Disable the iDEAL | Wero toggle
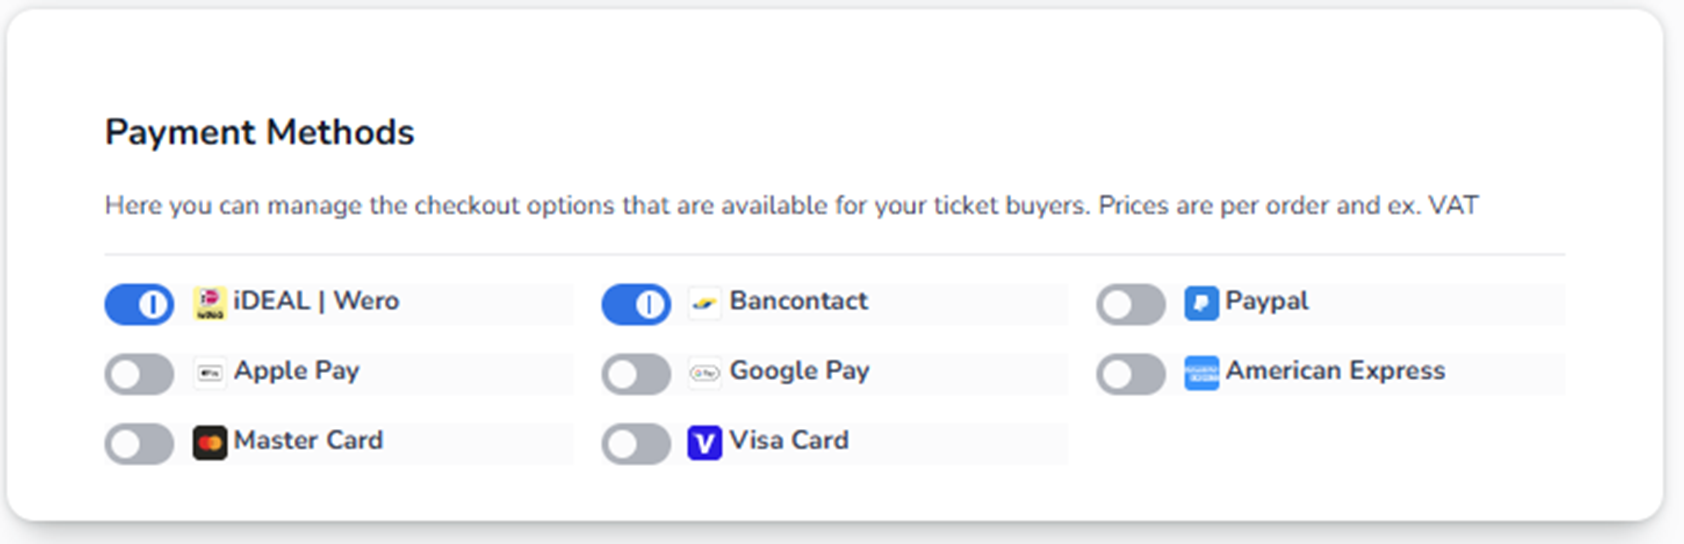The image size is (1684, 544). point(139,304)
